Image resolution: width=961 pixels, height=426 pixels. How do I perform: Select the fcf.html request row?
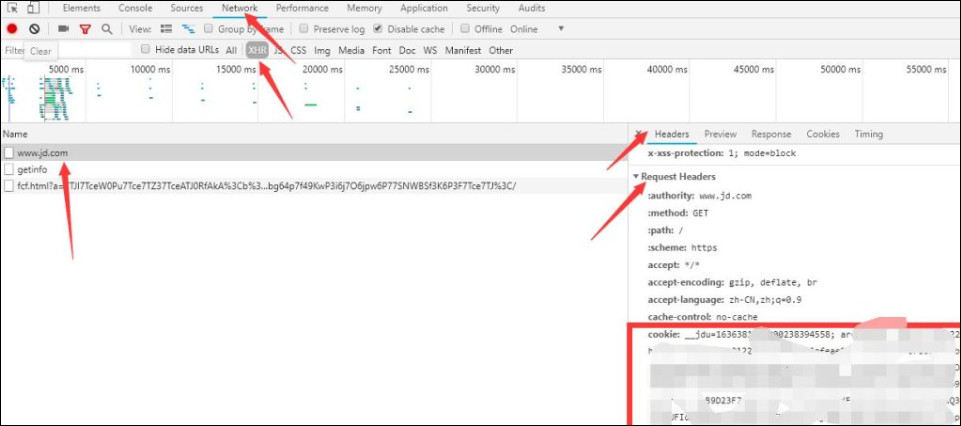tap(314, 186)
